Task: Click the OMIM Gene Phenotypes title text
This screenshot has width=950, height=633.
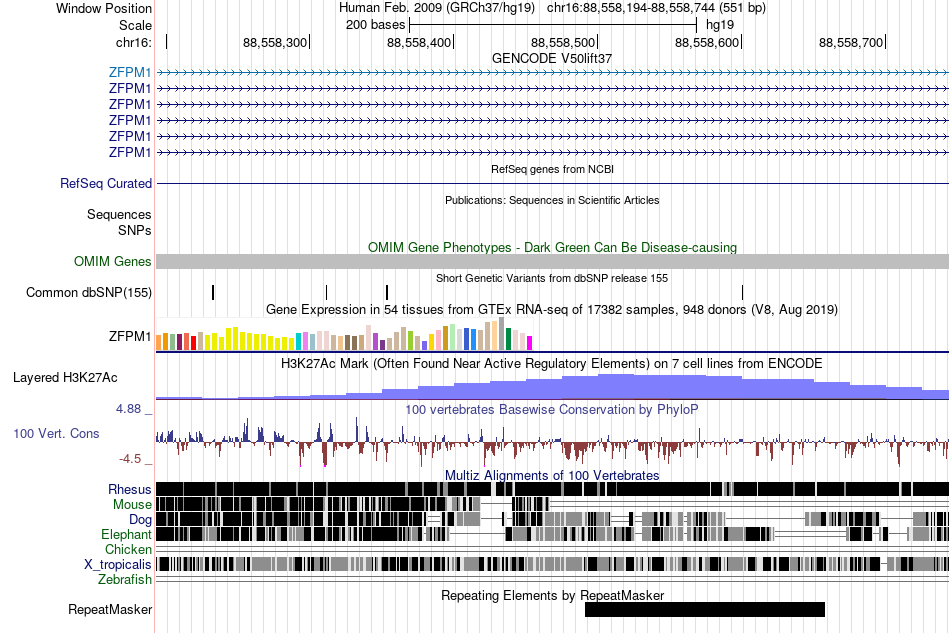Action: [x=552, y=247]
